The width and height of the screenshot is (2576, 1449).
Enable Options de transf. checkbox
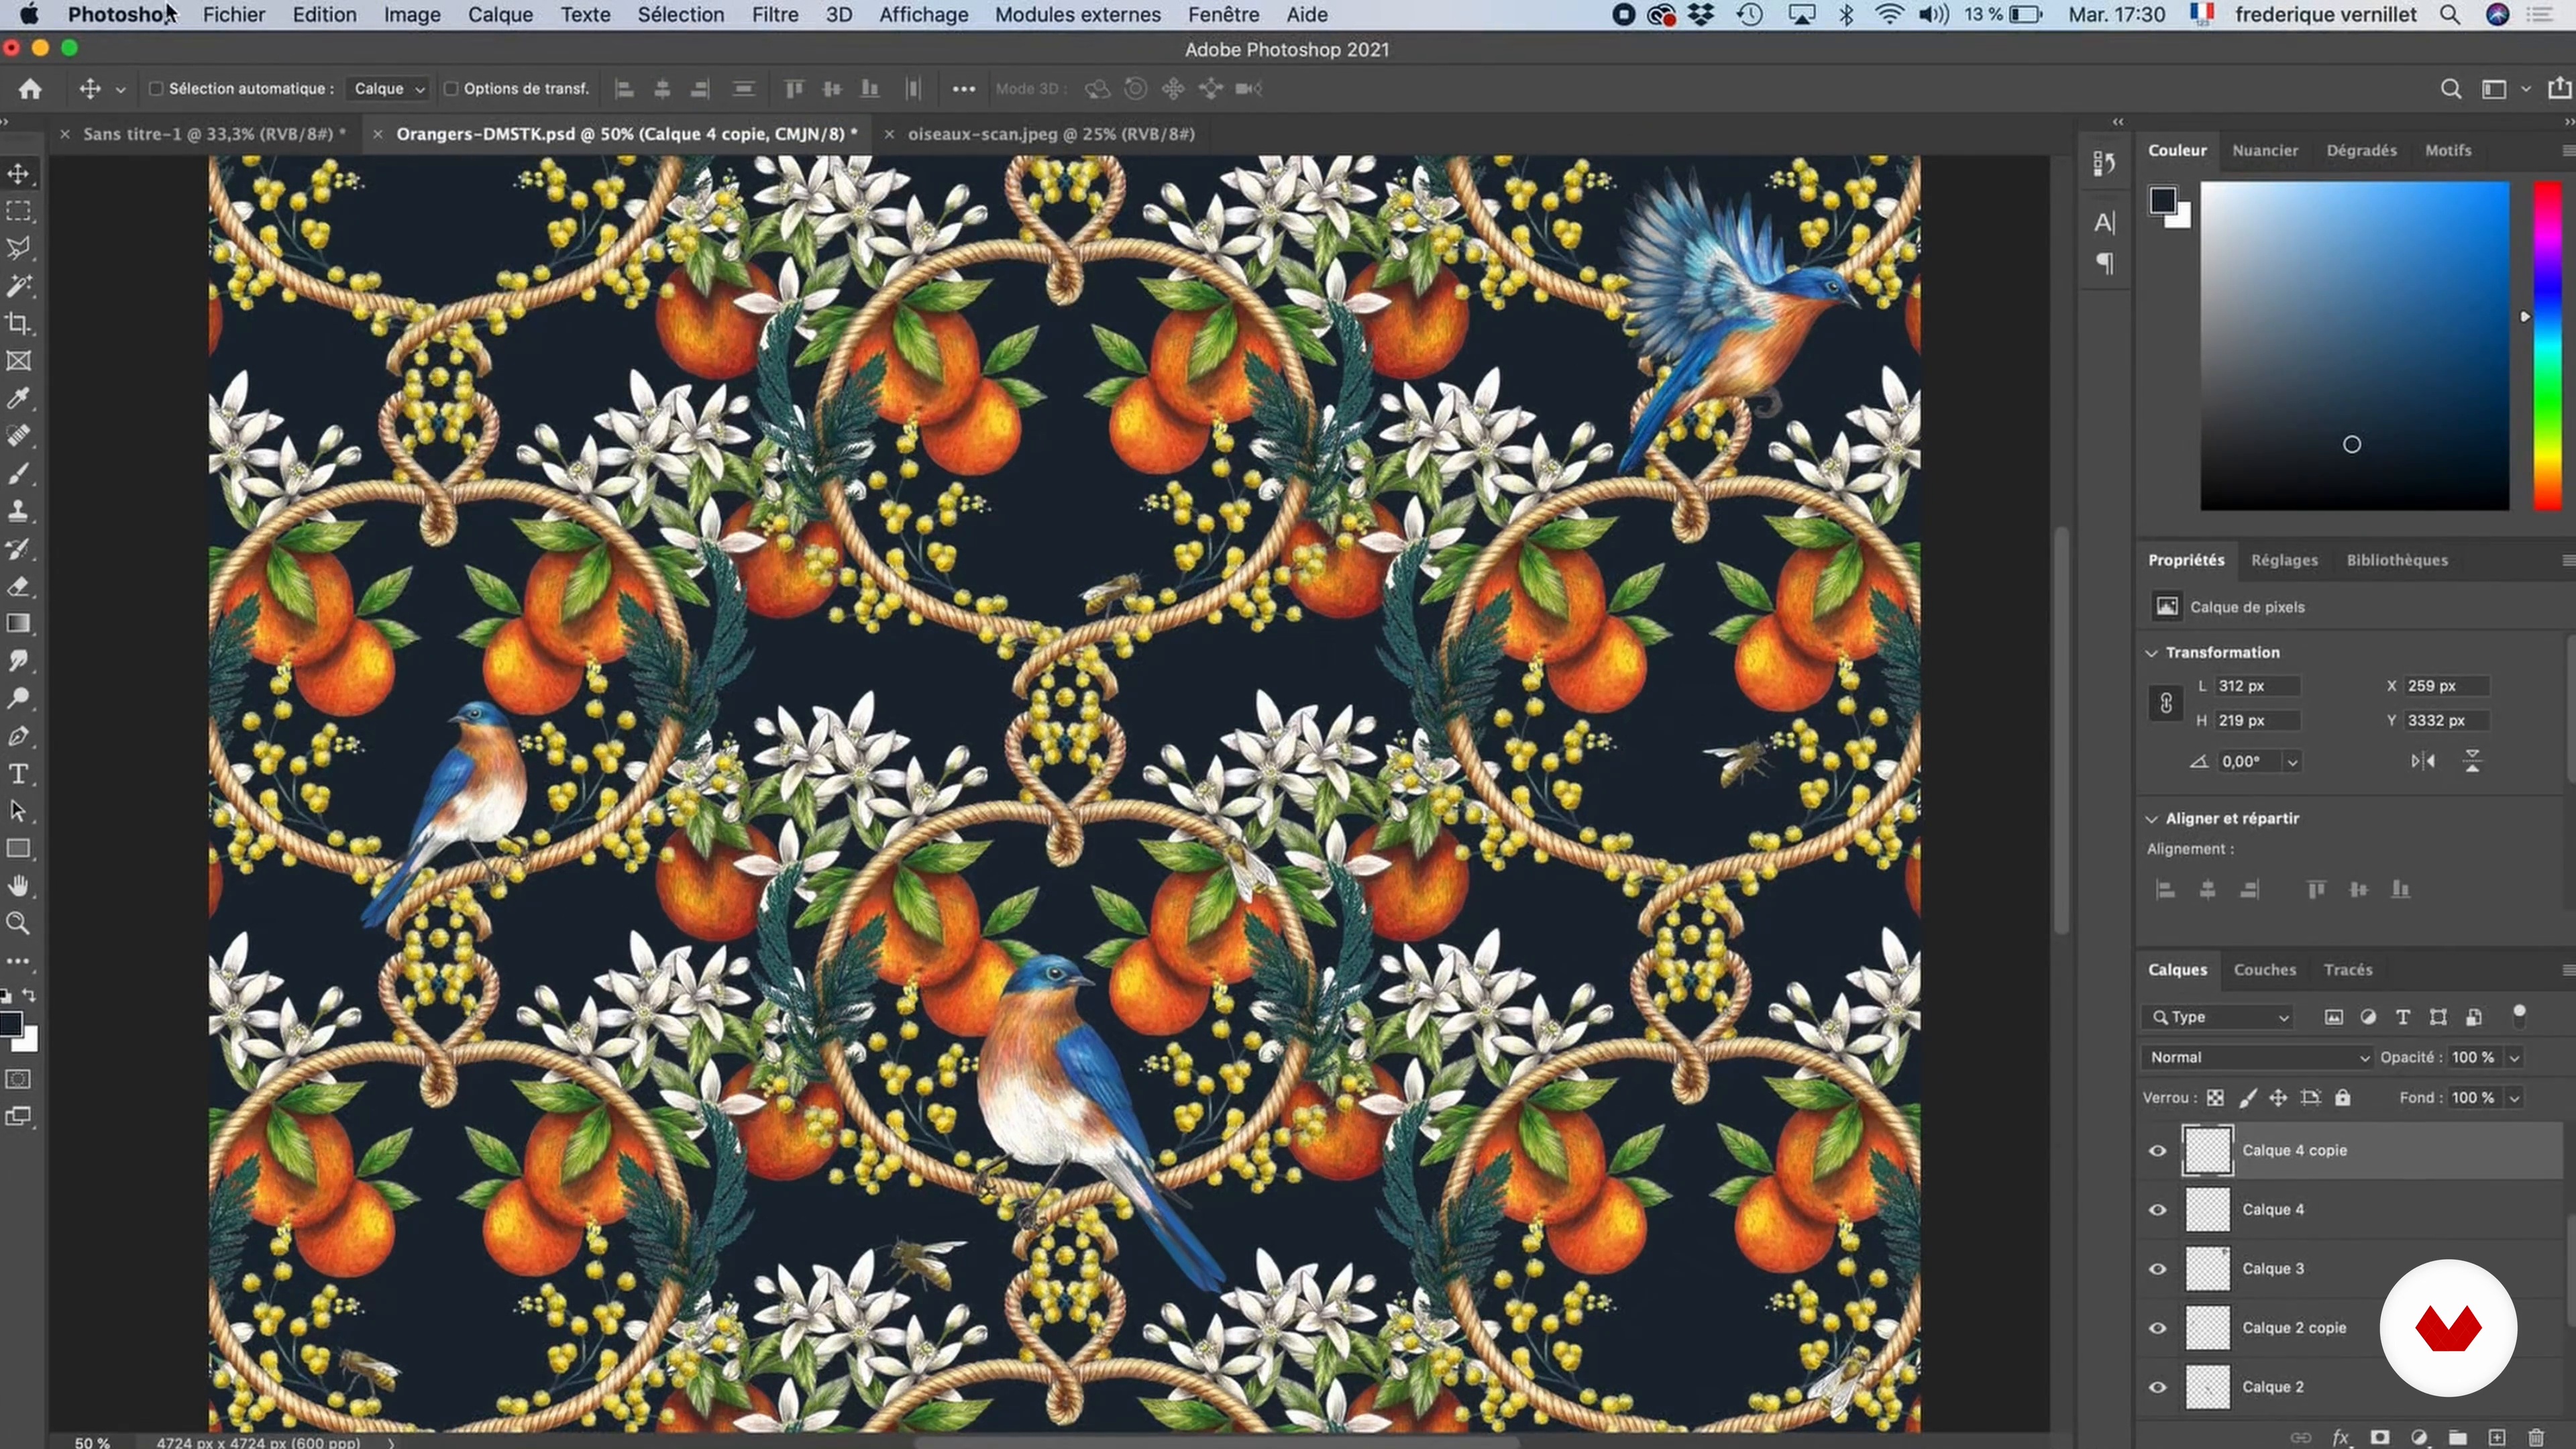(451, 89)
